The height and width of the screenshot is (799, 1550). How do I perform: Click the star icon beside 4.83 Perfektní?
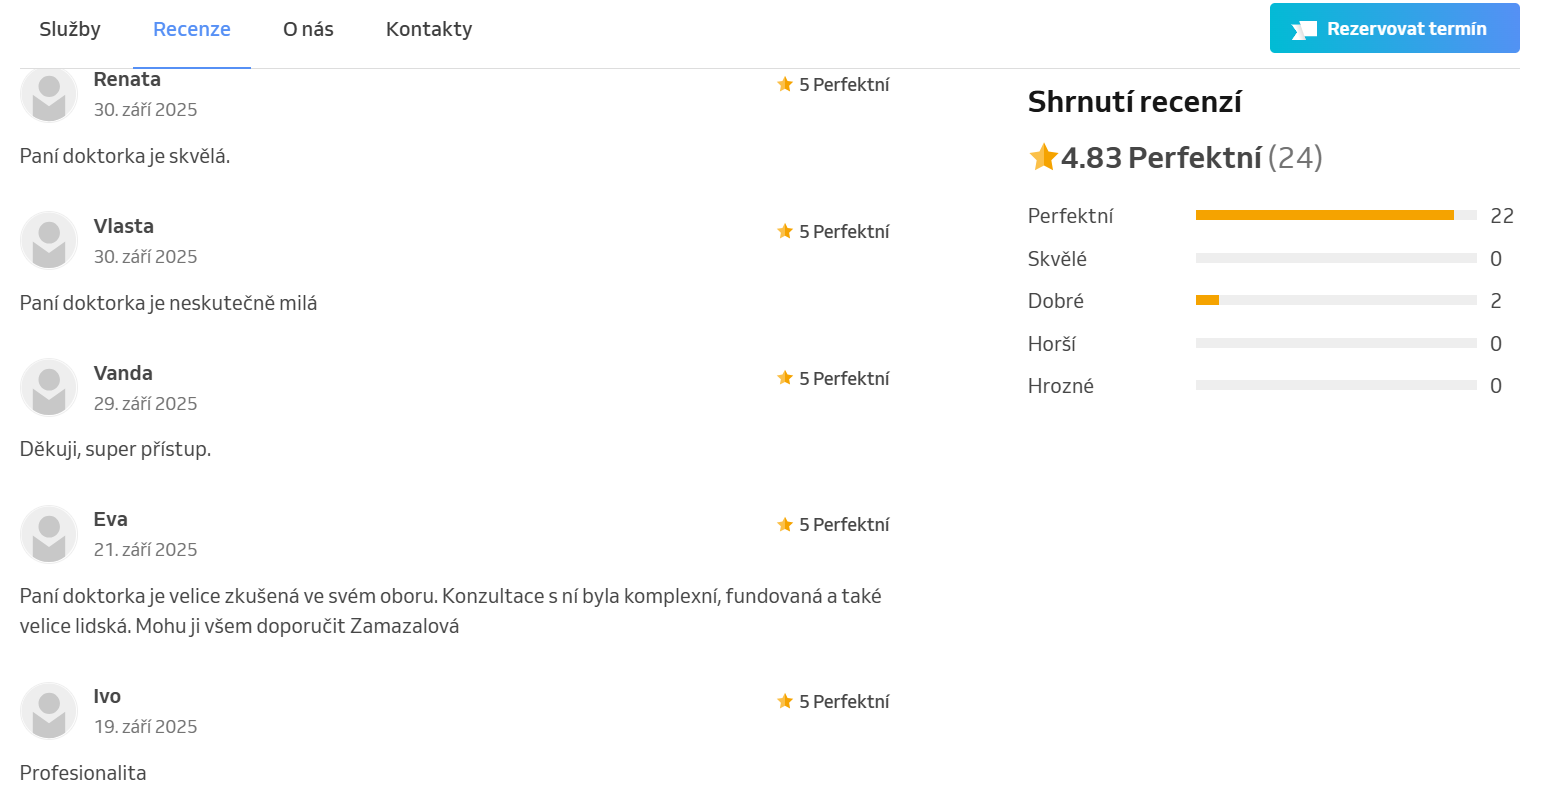(1043, 157)
